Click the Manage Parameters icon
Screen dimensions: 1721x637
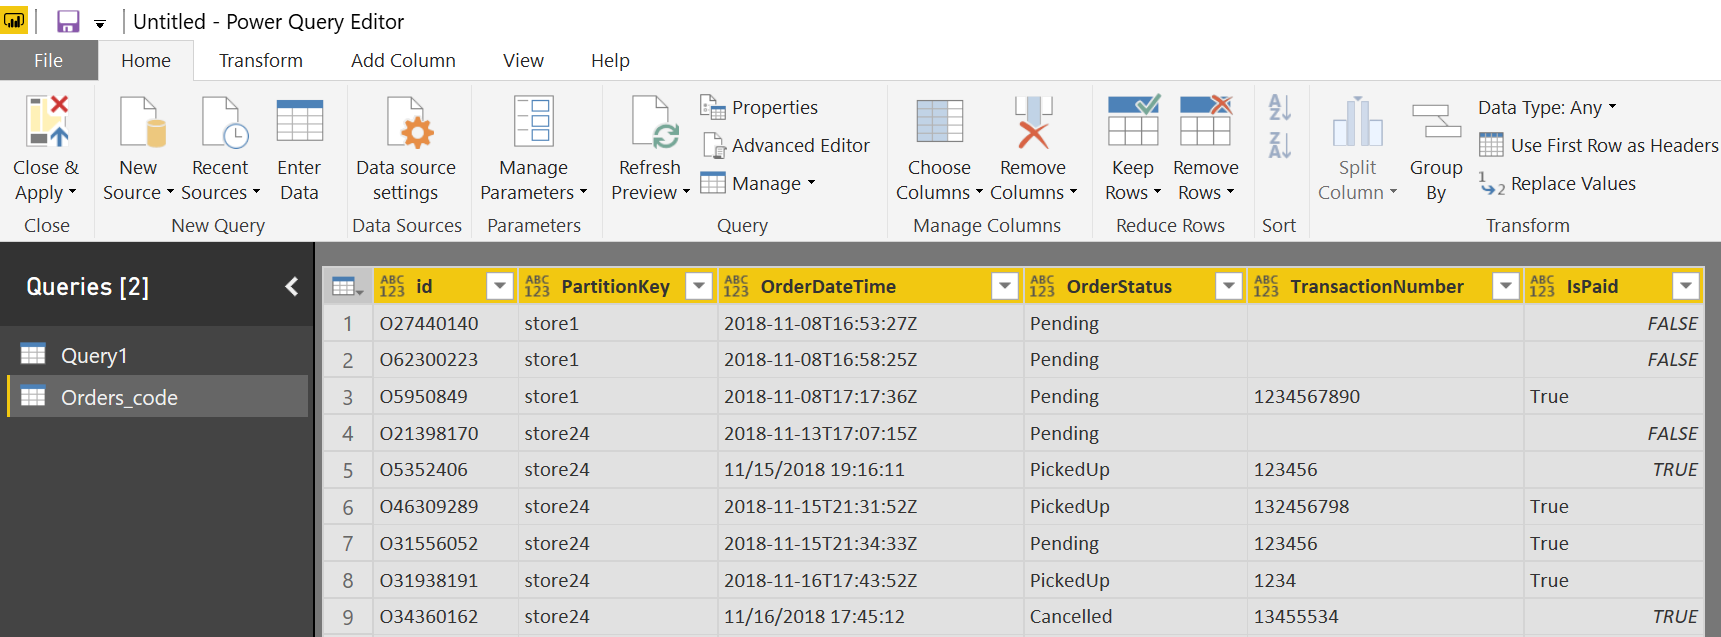(534, 121)
